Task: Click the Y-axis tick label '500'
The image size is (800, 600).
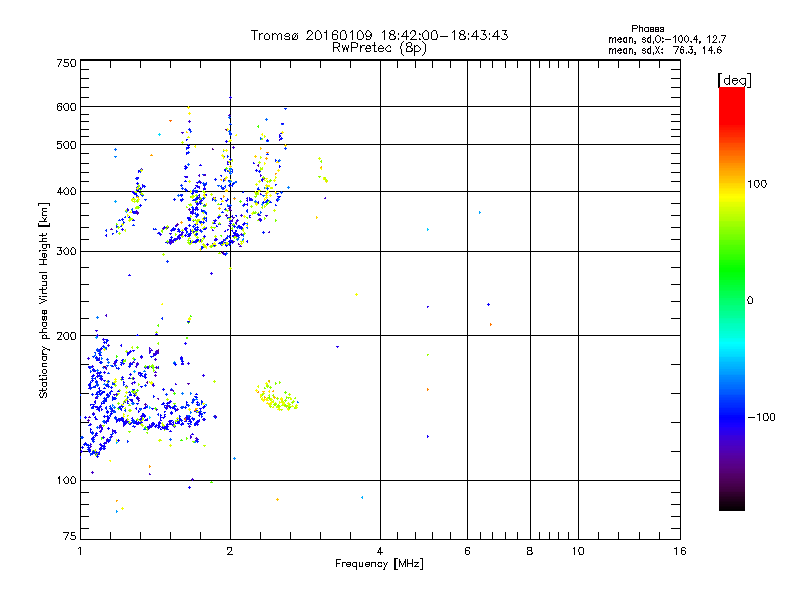Action: pos(66,145)
